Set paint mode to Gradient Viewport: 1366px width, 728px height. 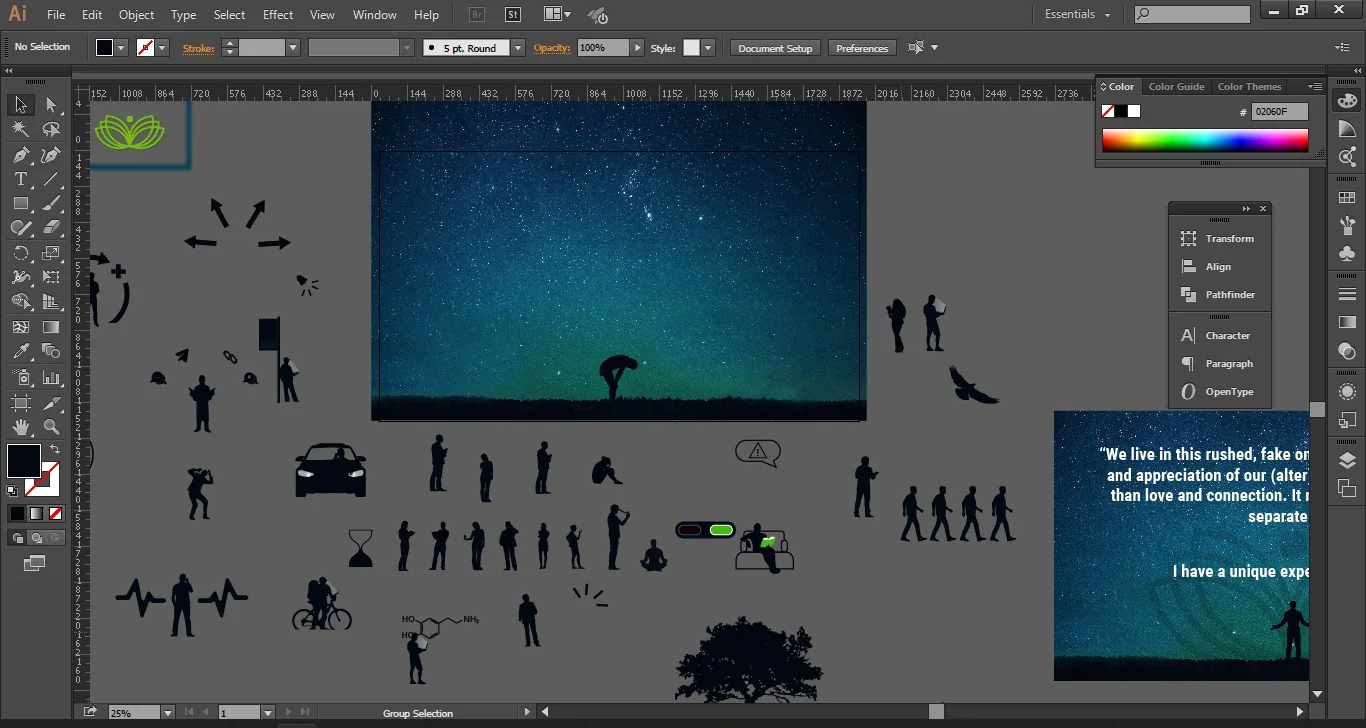[x=36, y=513]
